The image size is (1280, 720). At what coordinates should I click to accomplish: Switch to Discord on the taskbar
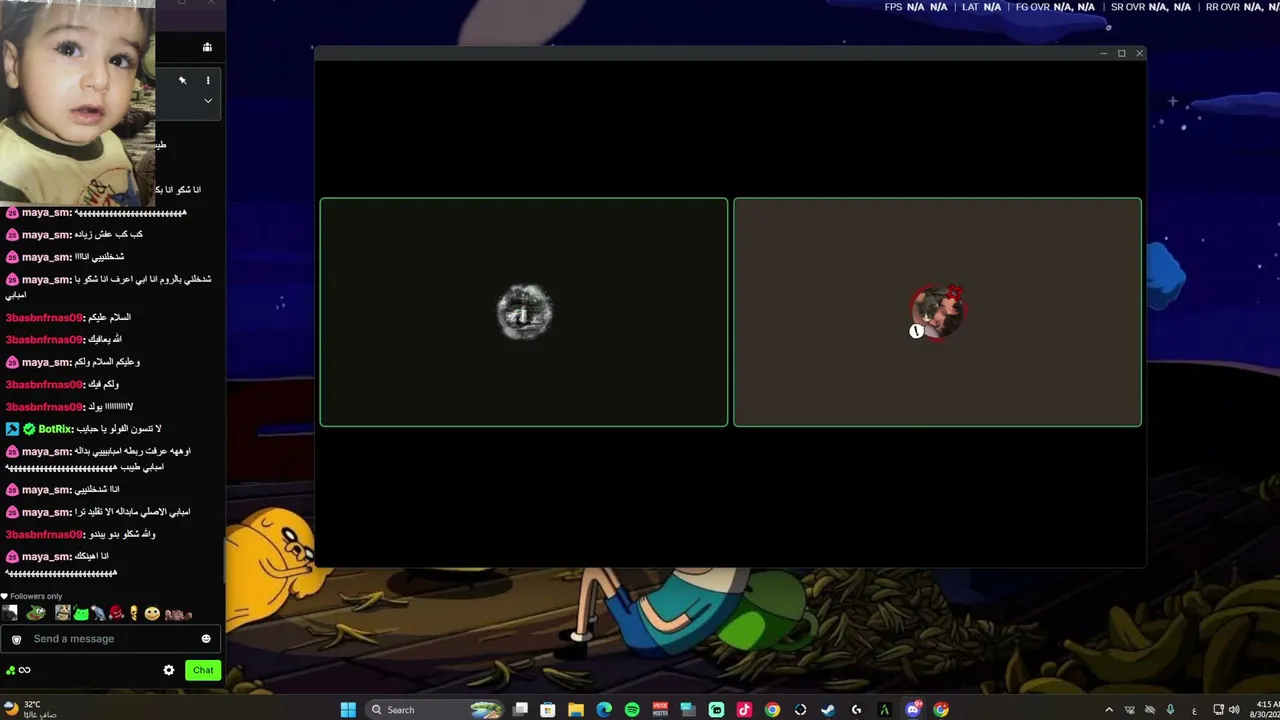(x=913, y=710)
